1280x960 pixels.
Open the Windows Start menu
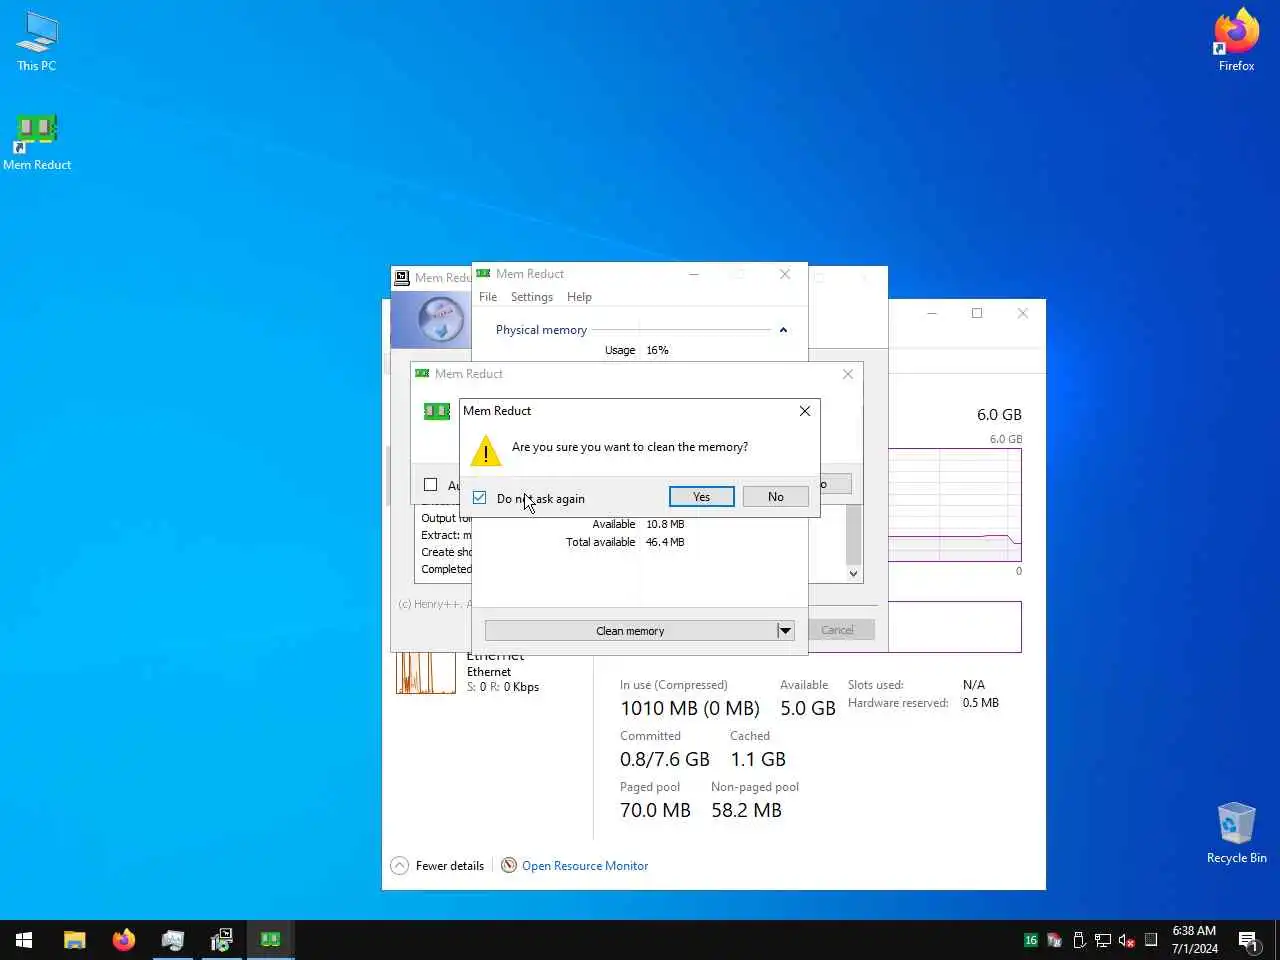24,940
